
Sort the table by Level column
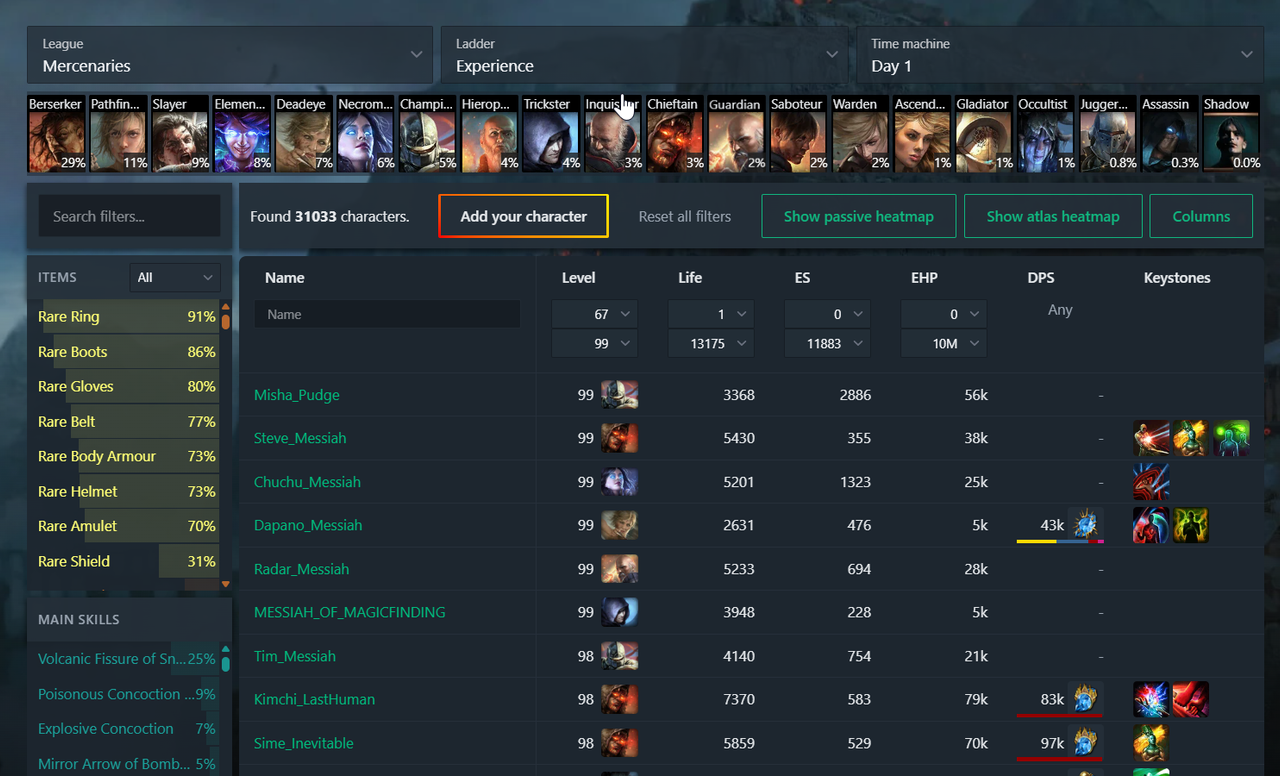578,278
